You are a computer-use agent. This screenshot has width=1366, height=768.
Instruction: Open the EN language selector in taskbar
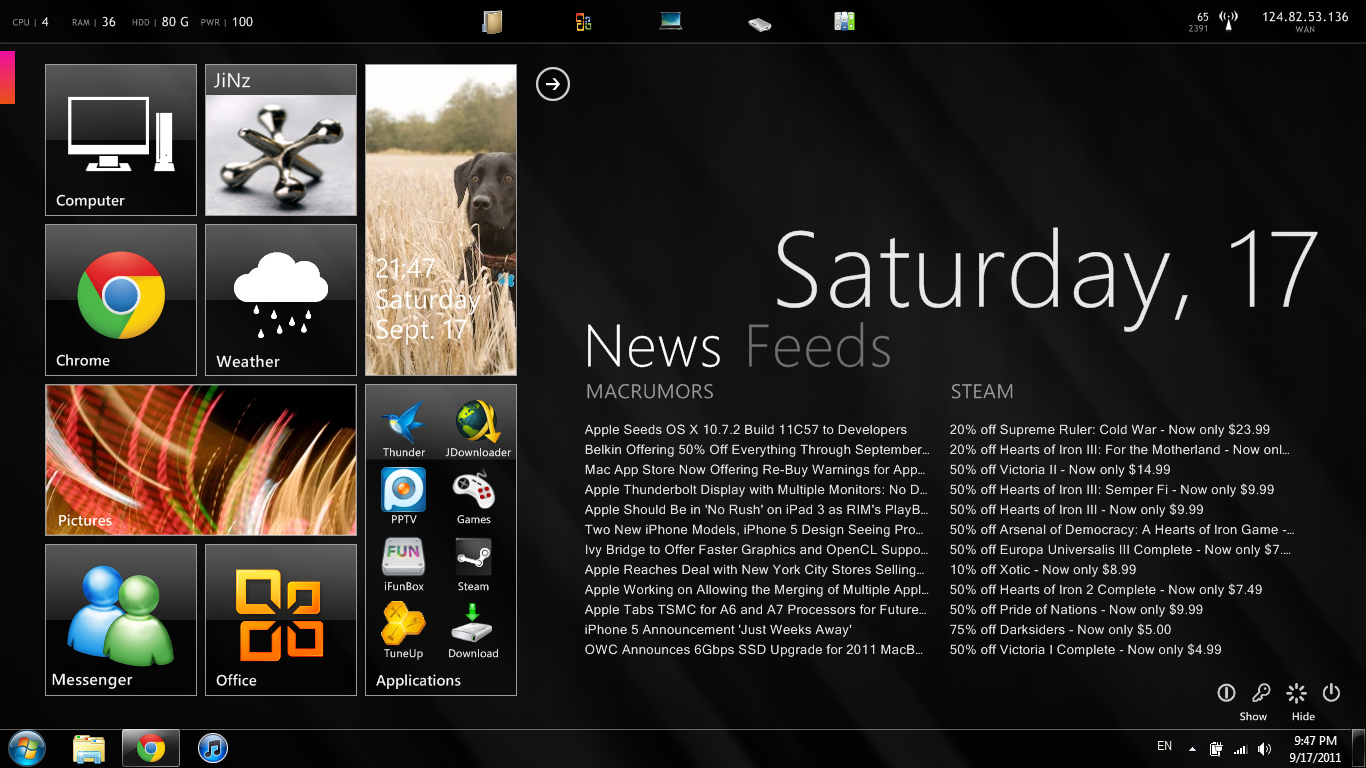(x=1164, y=746)
